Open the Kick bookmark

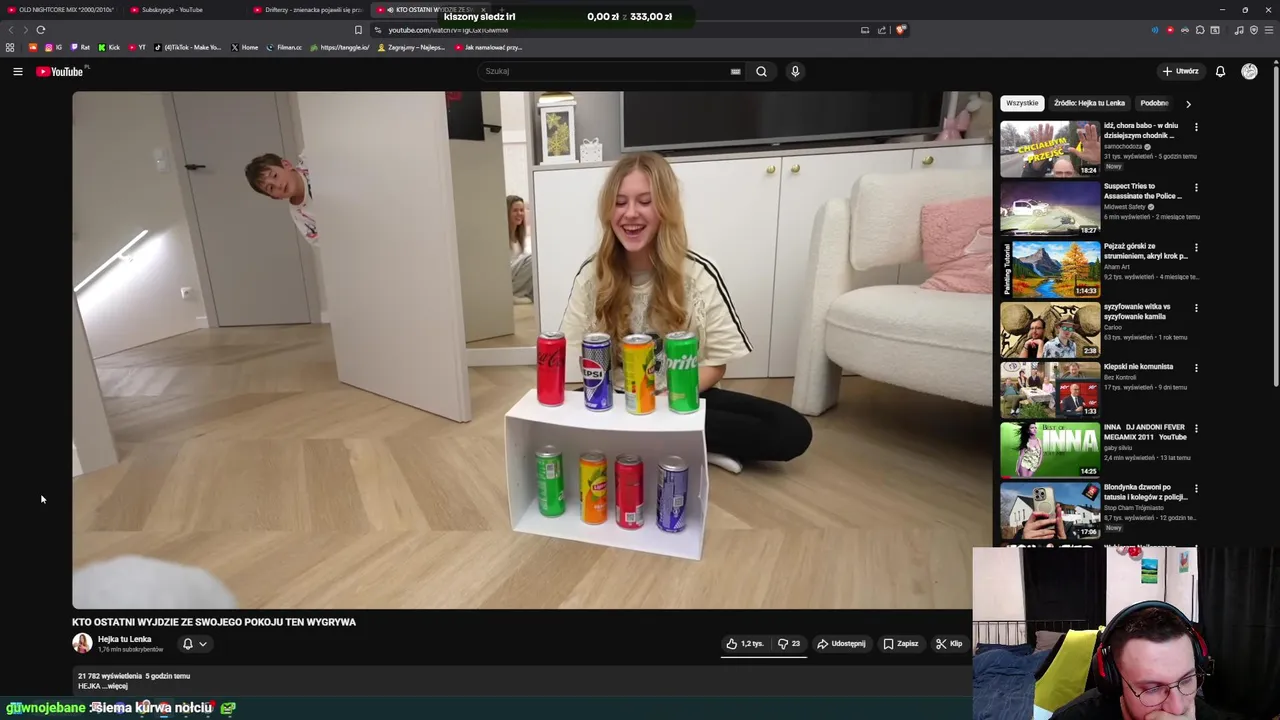pyautogui.click(x=109, y=47)
